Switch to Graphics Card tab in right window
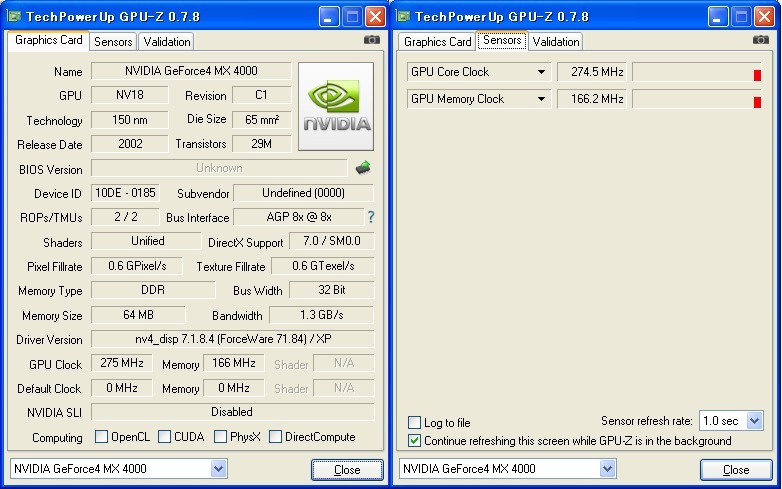 (437, 42)
